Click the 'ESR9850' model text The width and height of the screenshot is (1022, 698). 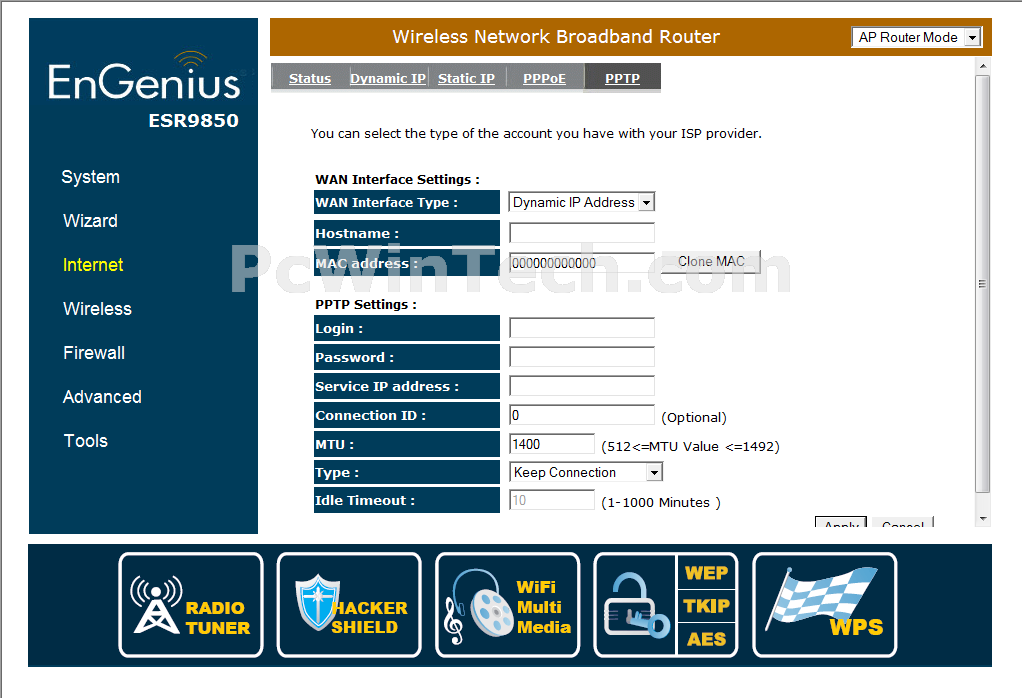[x=194, y=121]
